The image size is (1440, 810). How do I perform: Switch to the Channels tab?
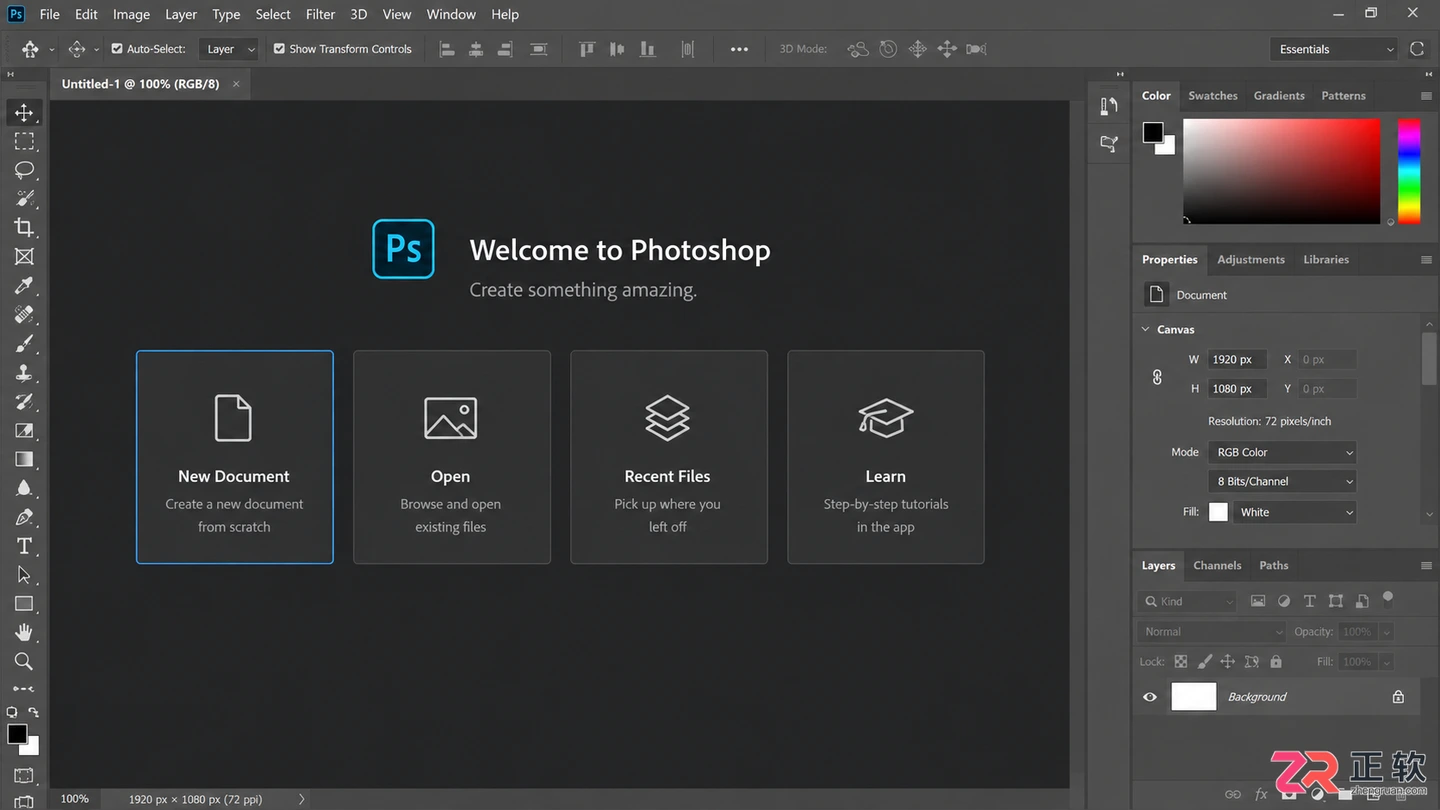pyautogui.click(x=1217, y=565)
